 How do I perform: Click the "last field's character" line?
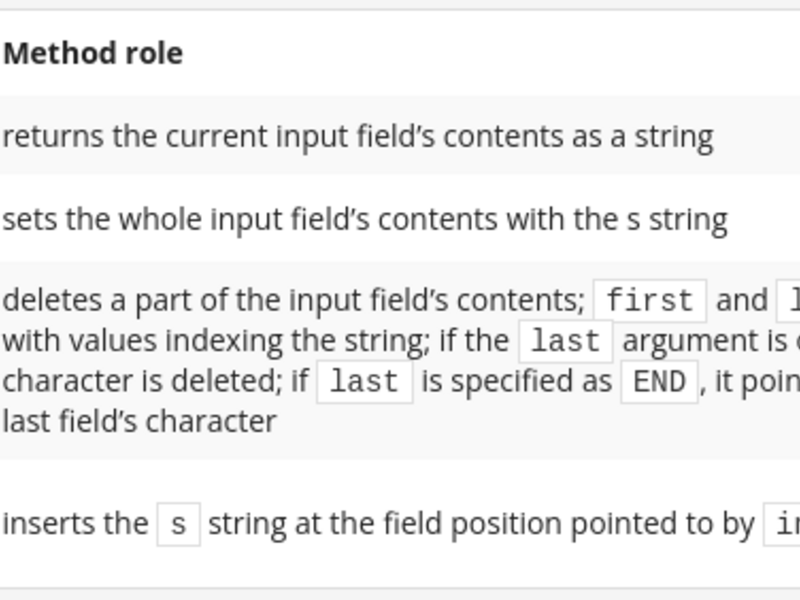pos(140,421)
